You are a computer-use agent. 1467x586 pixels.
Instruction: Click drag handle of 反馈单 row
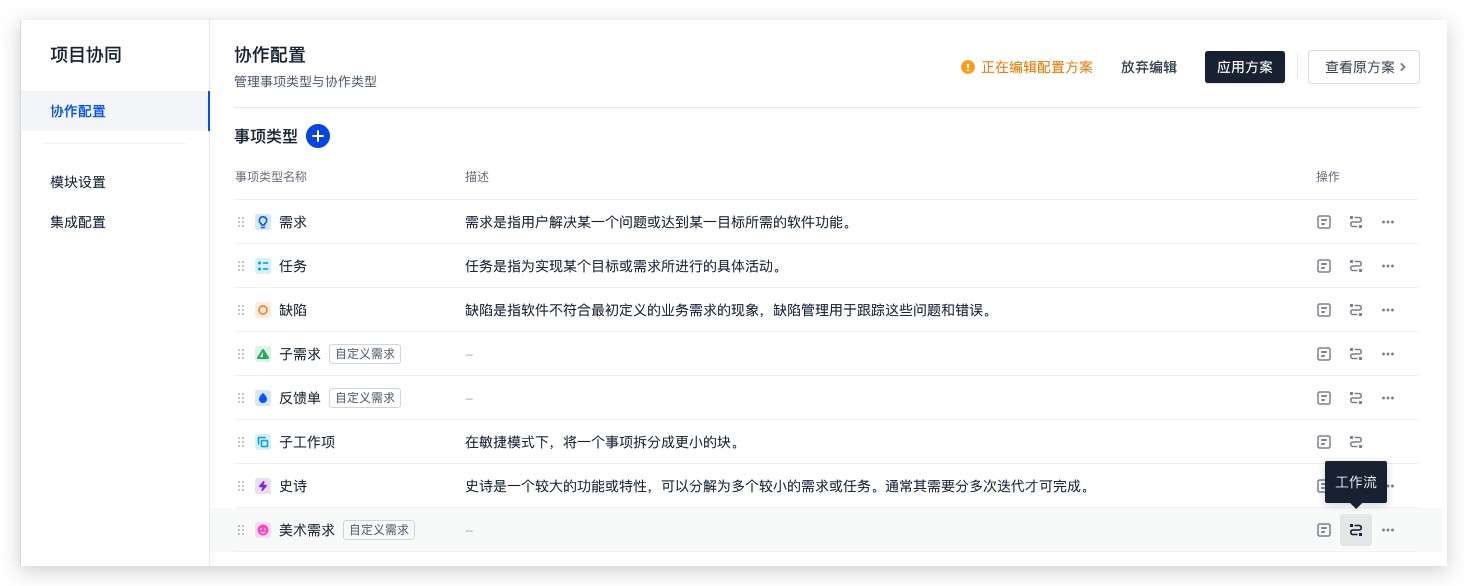[241, 398]
